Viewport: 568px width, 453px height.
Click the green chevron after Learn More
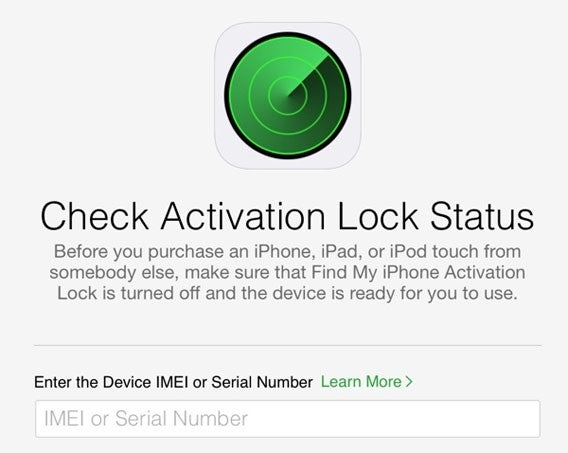coord(409,382)
